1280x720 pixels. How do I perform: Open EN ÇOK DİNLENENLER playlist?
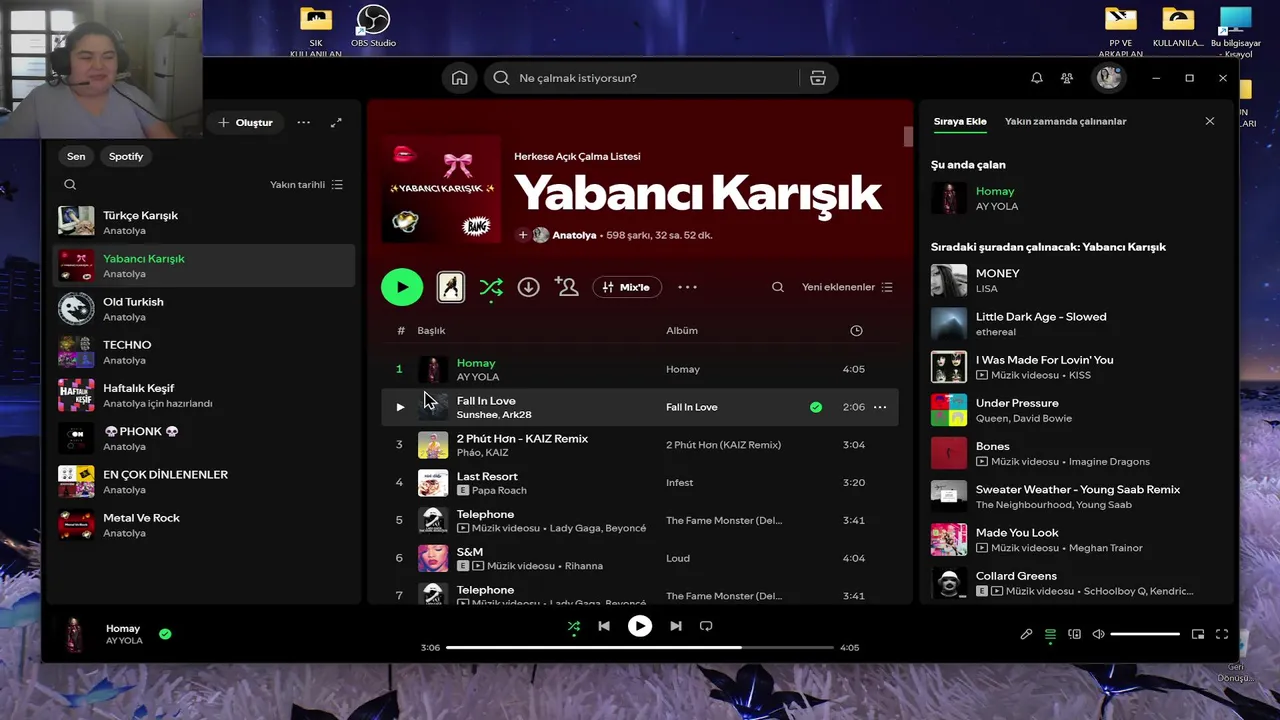[205, 481]
